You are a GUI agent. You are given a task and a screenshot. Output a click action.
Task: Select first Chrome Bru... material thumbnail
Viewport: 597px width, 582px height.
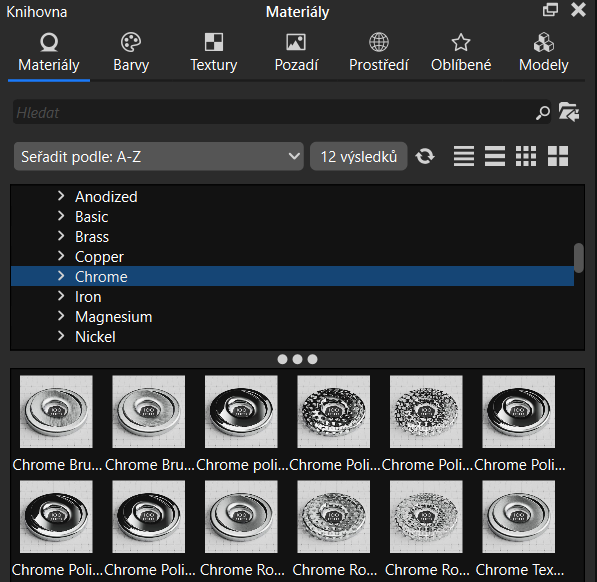click(56, 411)
